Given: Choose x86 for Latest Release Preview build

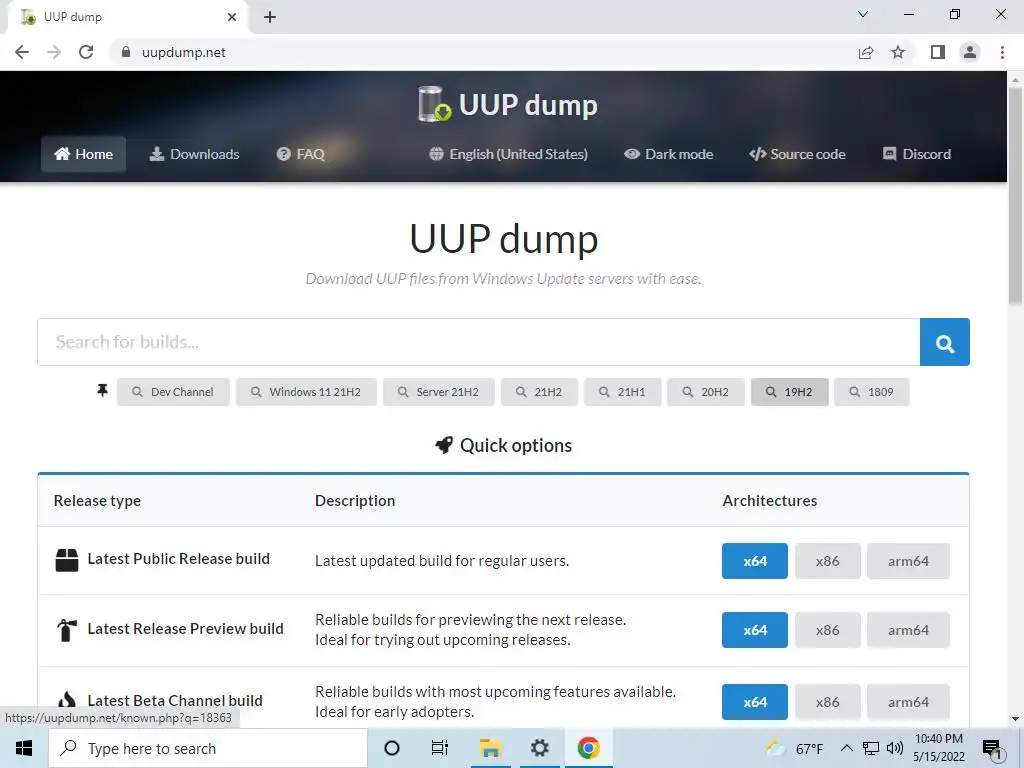Looking at the screenshot, I should pyautogui.click(x=827, y=630).
